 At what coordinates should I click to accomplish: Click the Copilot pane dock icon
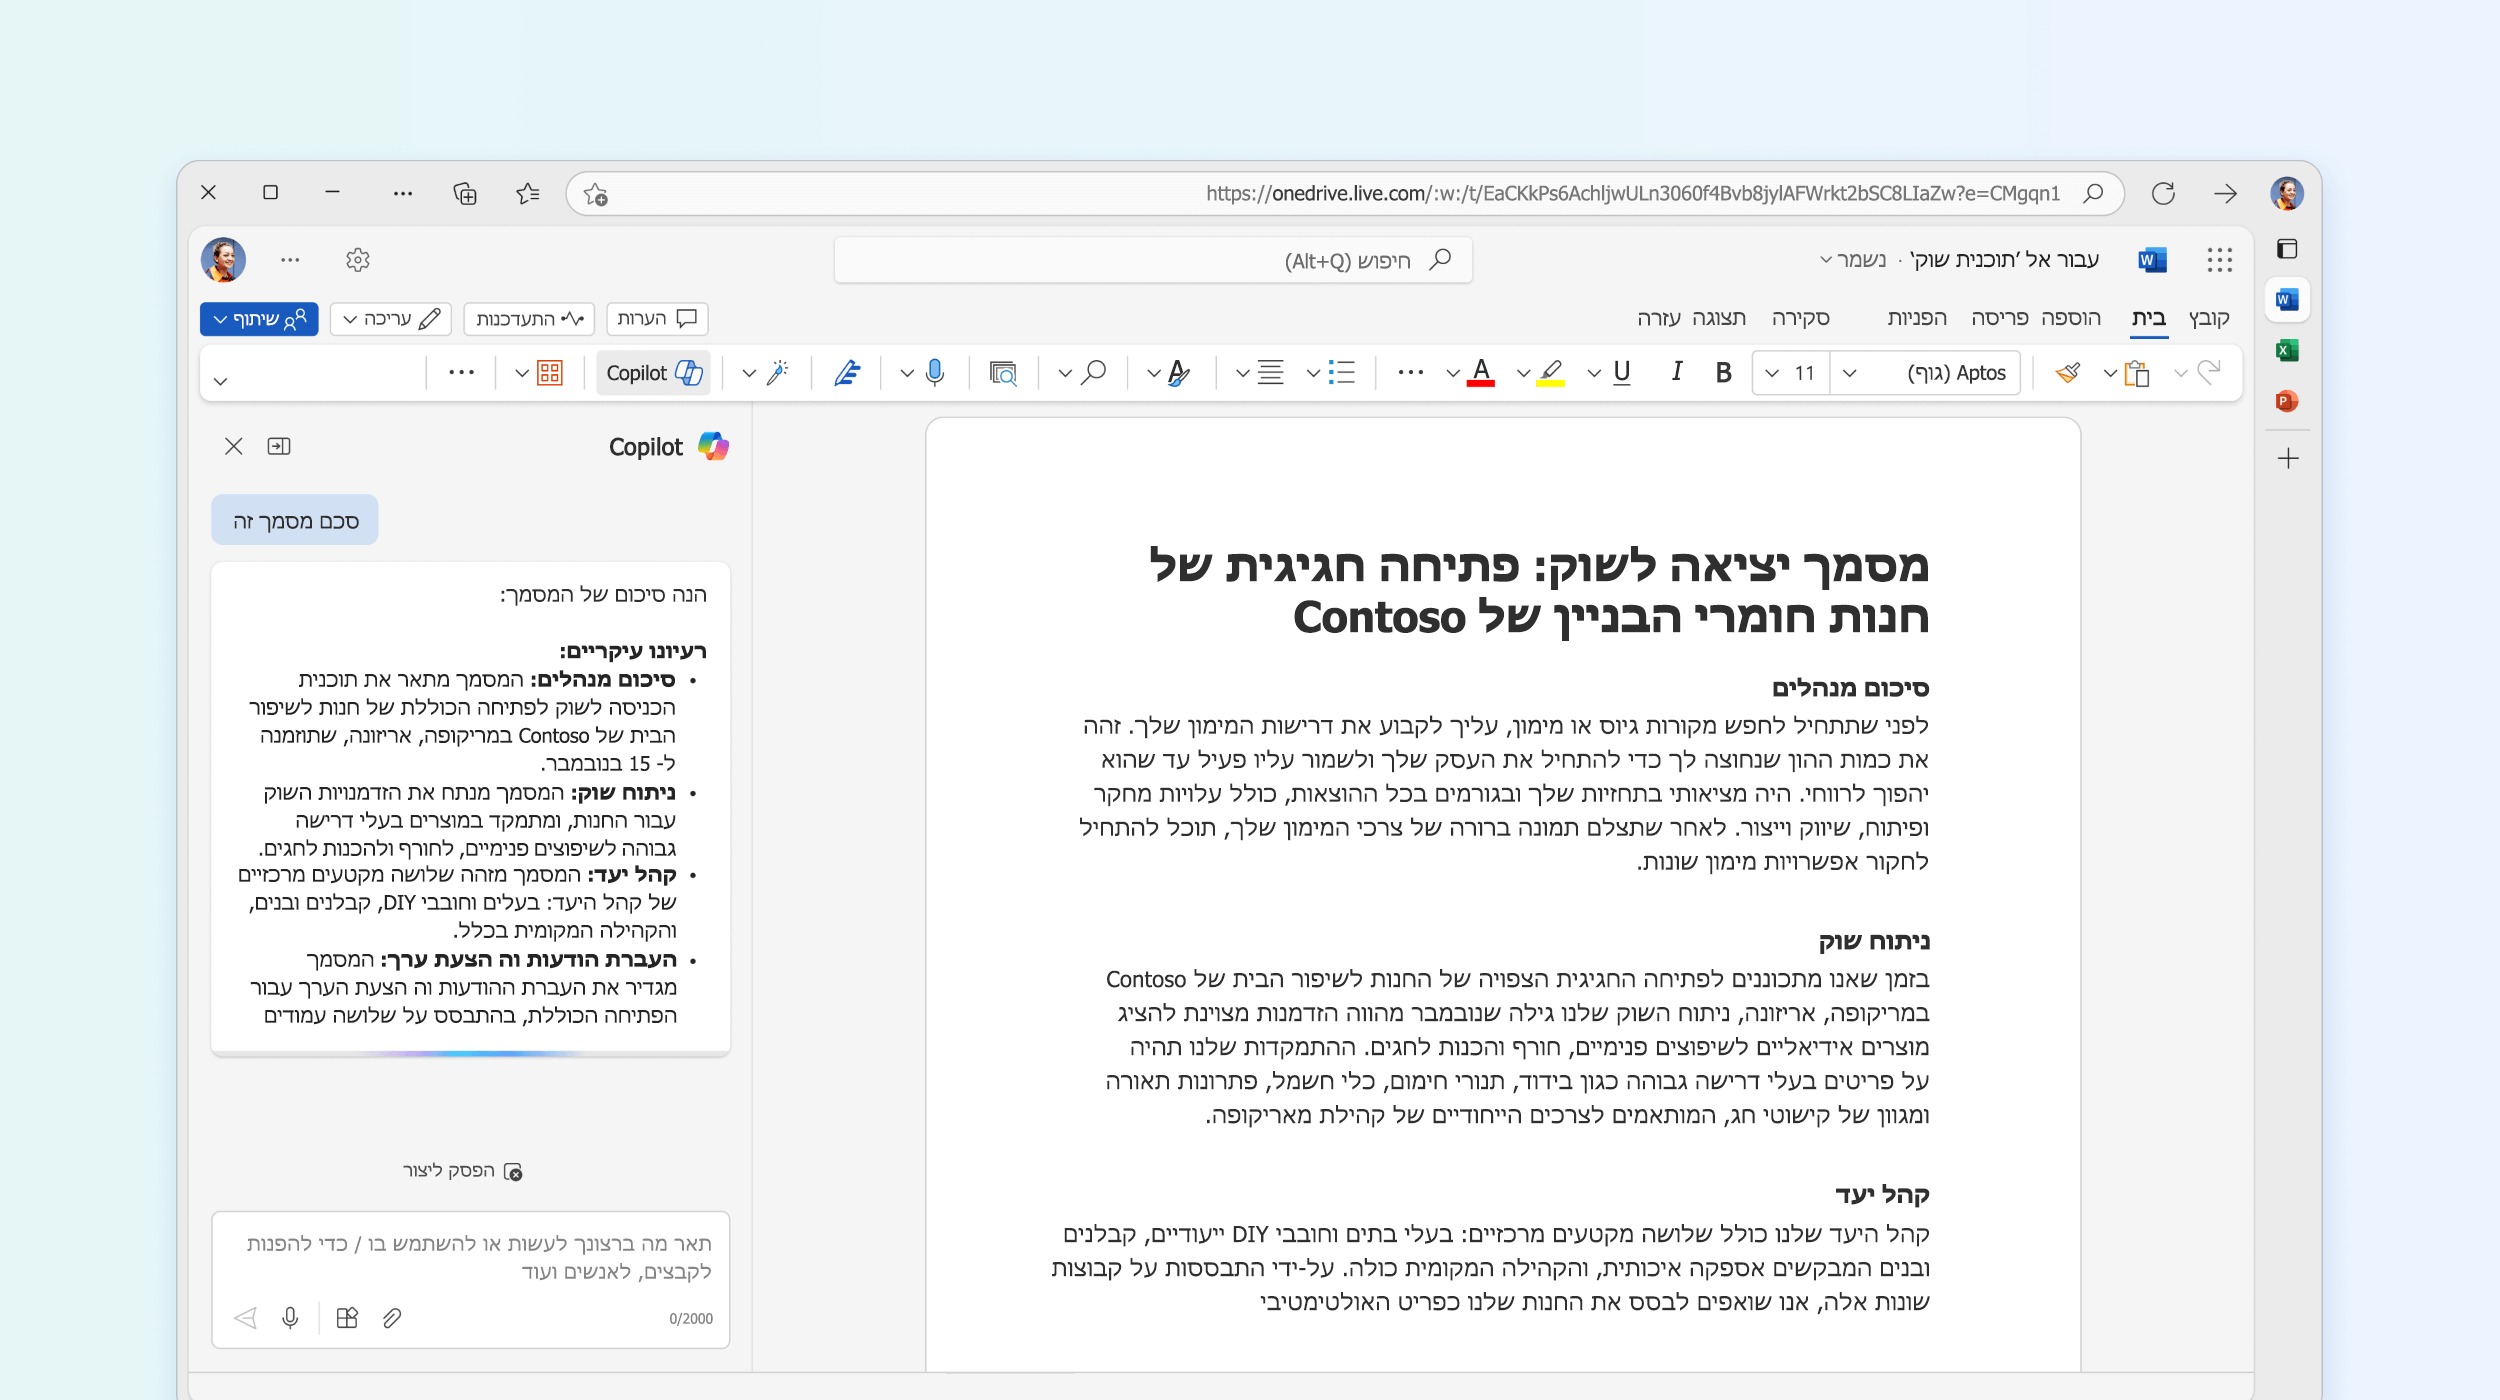279,446
